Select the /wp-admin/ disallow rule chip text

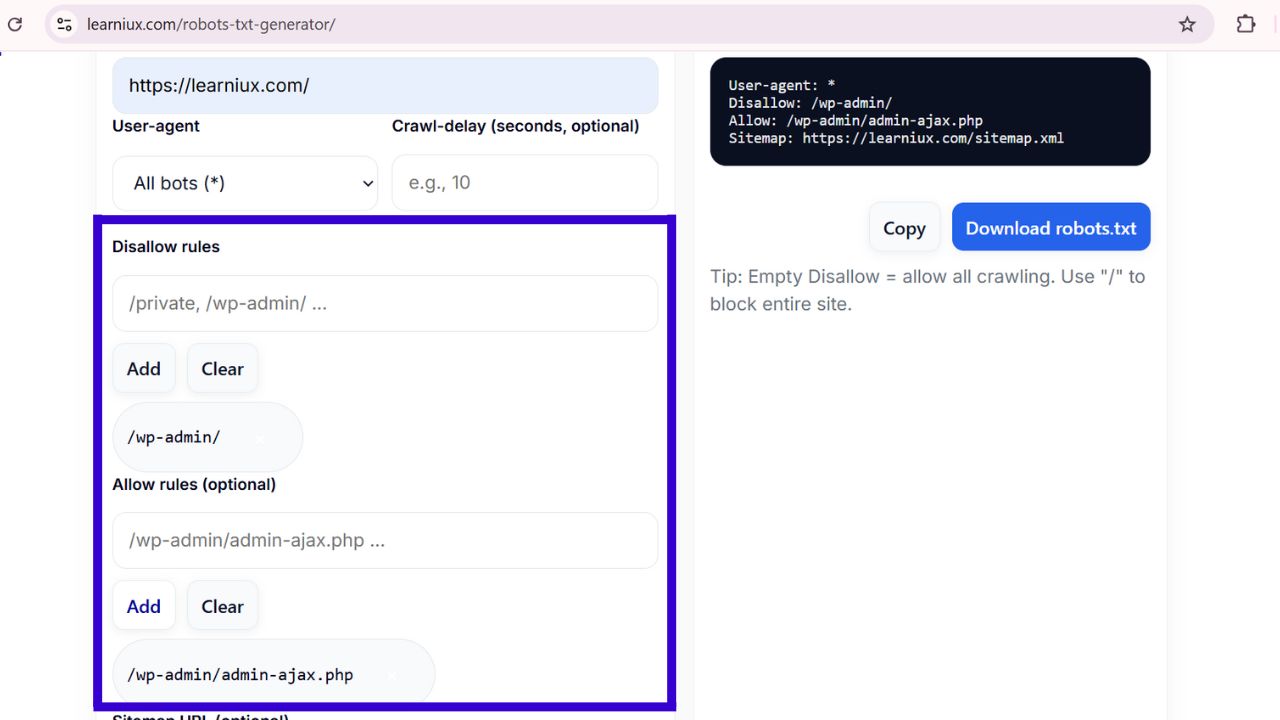pyautogui.click(x=174, y=437)
